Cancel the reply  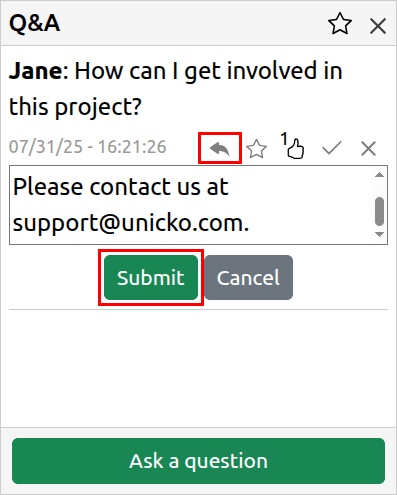click(249, 277)
